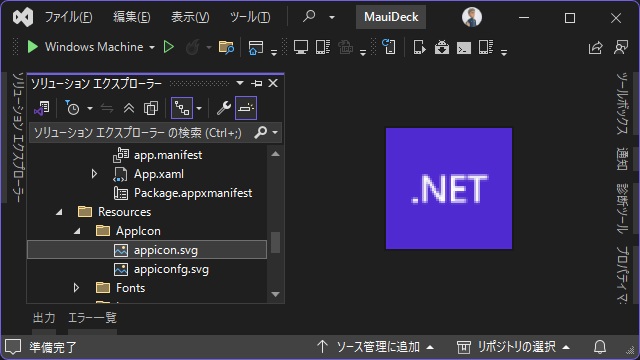Click the Solution Explorer scrollbar down arrow

[x=276, y=294]
